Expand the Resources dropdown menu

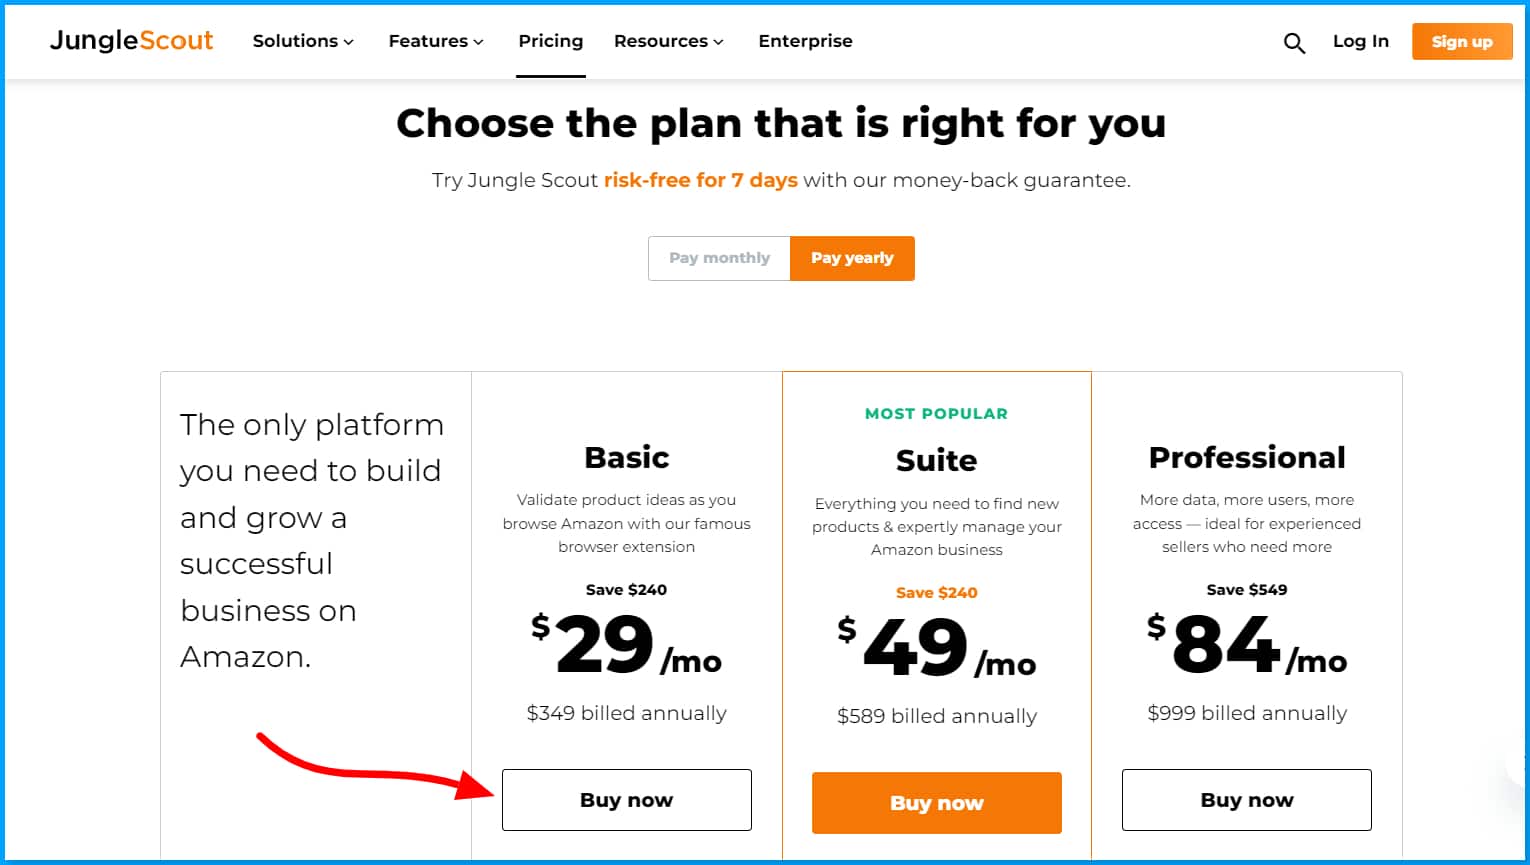(668, 41)
